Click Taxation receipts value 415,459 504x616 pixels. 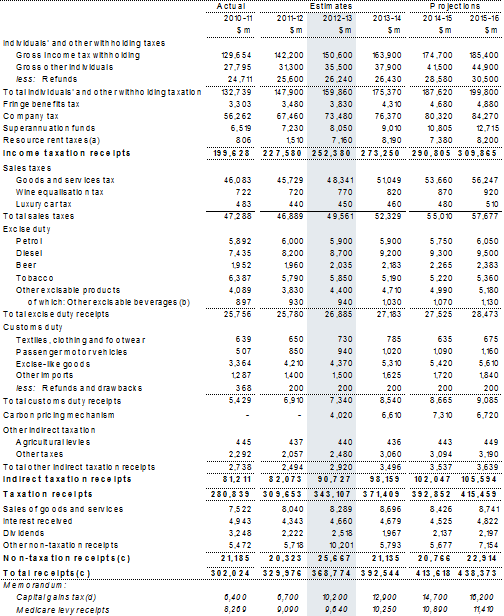[x=479, y=494]
